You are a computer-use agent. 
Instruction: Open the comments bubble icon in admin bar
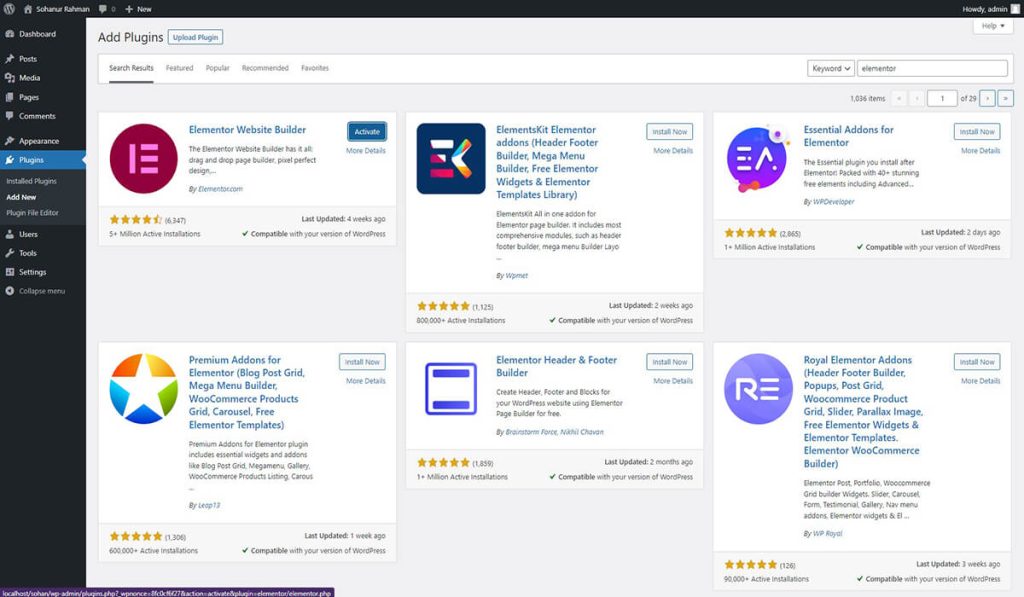(x=103, y=9)
